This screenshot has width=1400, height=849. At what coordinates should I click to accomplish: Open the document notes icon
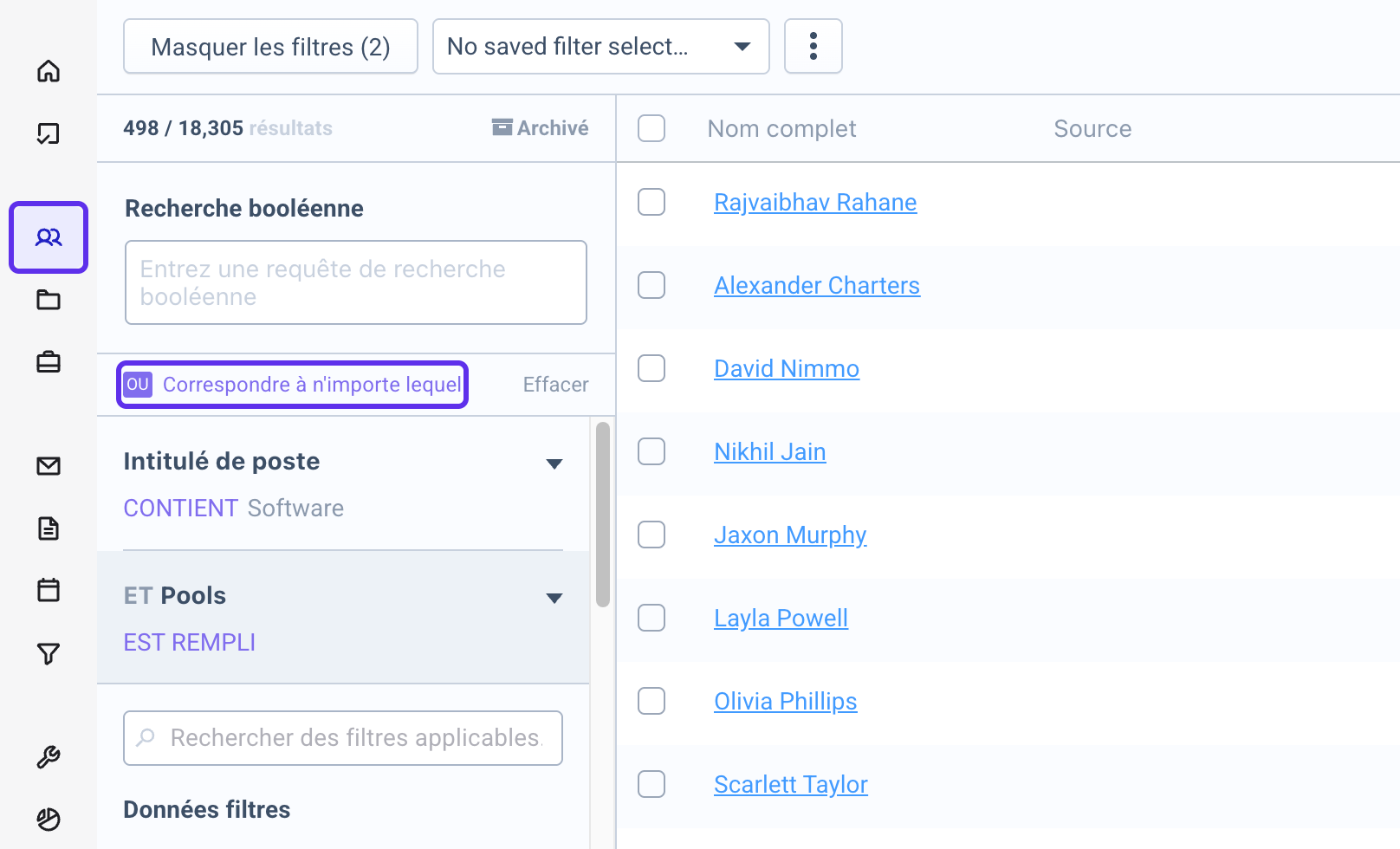[x=48, y=528]
